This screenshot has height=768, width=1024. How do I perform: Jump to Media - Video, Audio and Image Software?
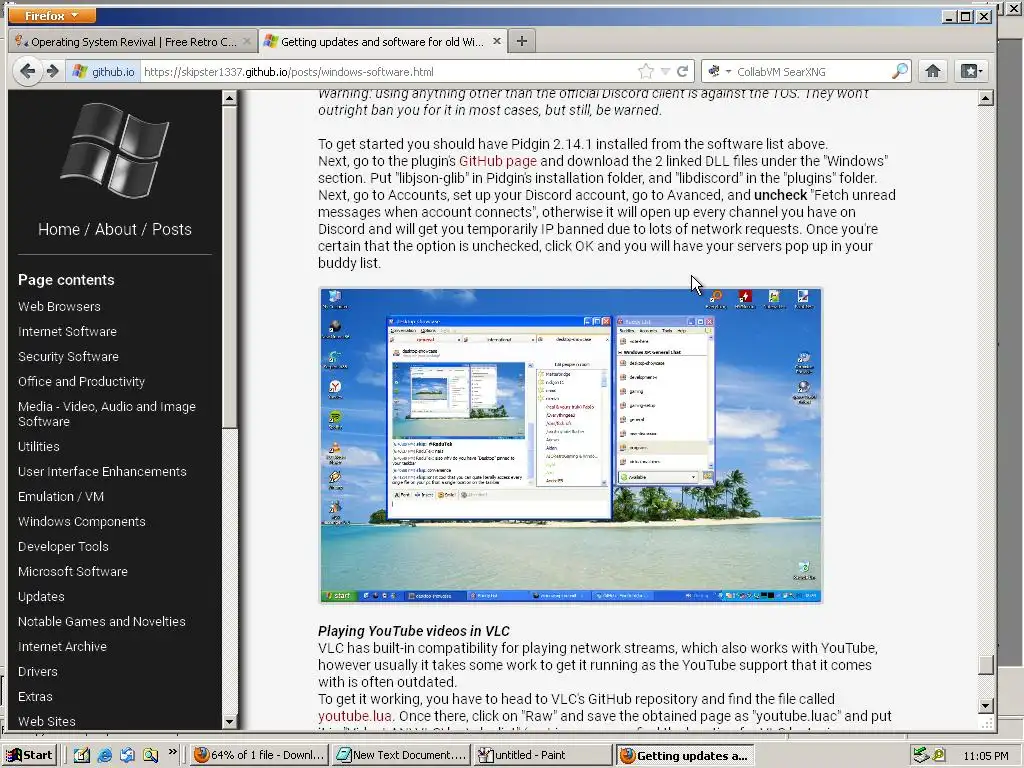click(107, 414)
